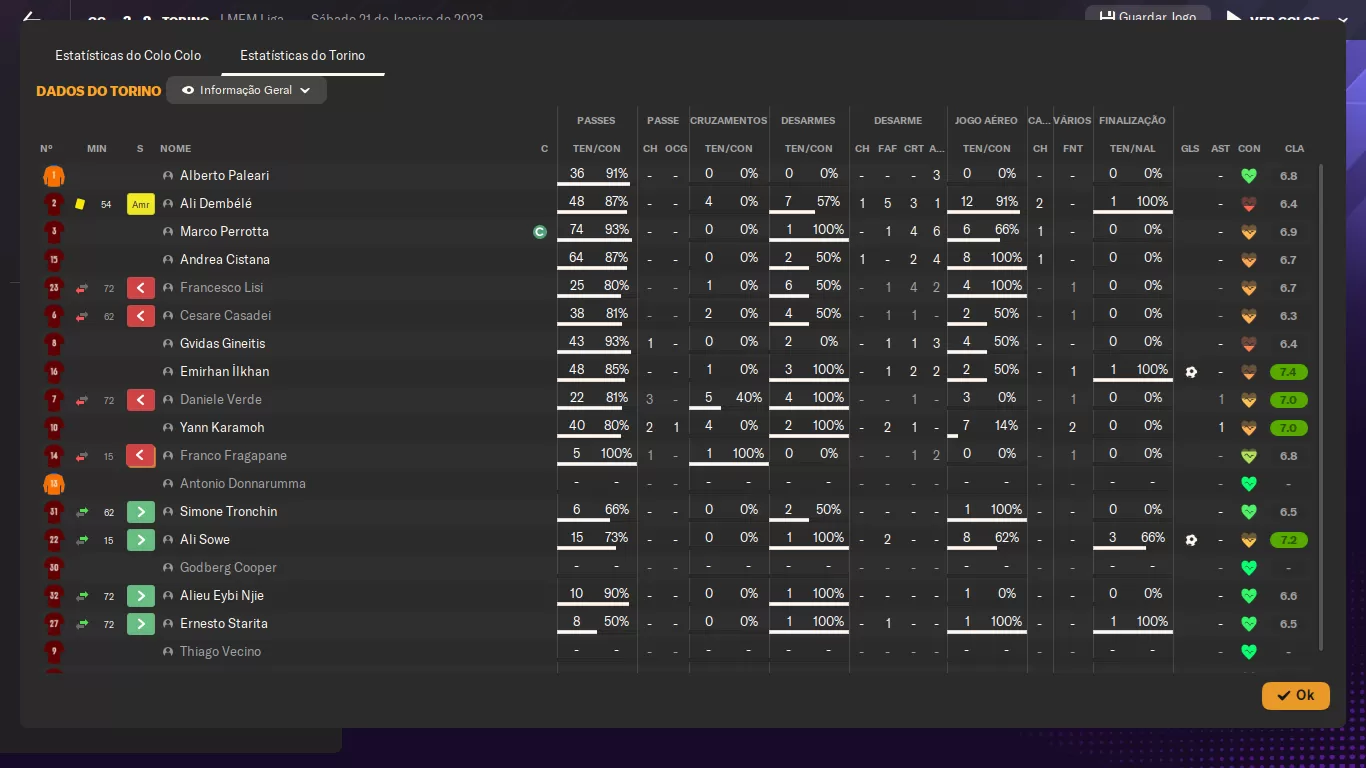Click the Ok button
This screenshot has height=768, width=1366.
1296,695
